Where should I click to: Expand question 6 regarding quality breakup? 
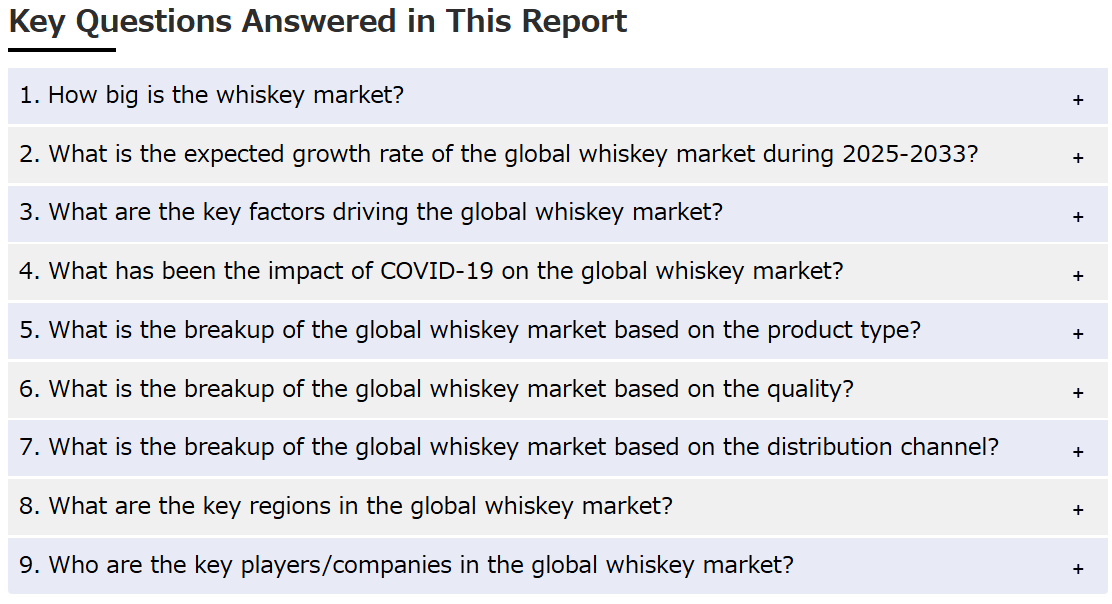[557, 389]
